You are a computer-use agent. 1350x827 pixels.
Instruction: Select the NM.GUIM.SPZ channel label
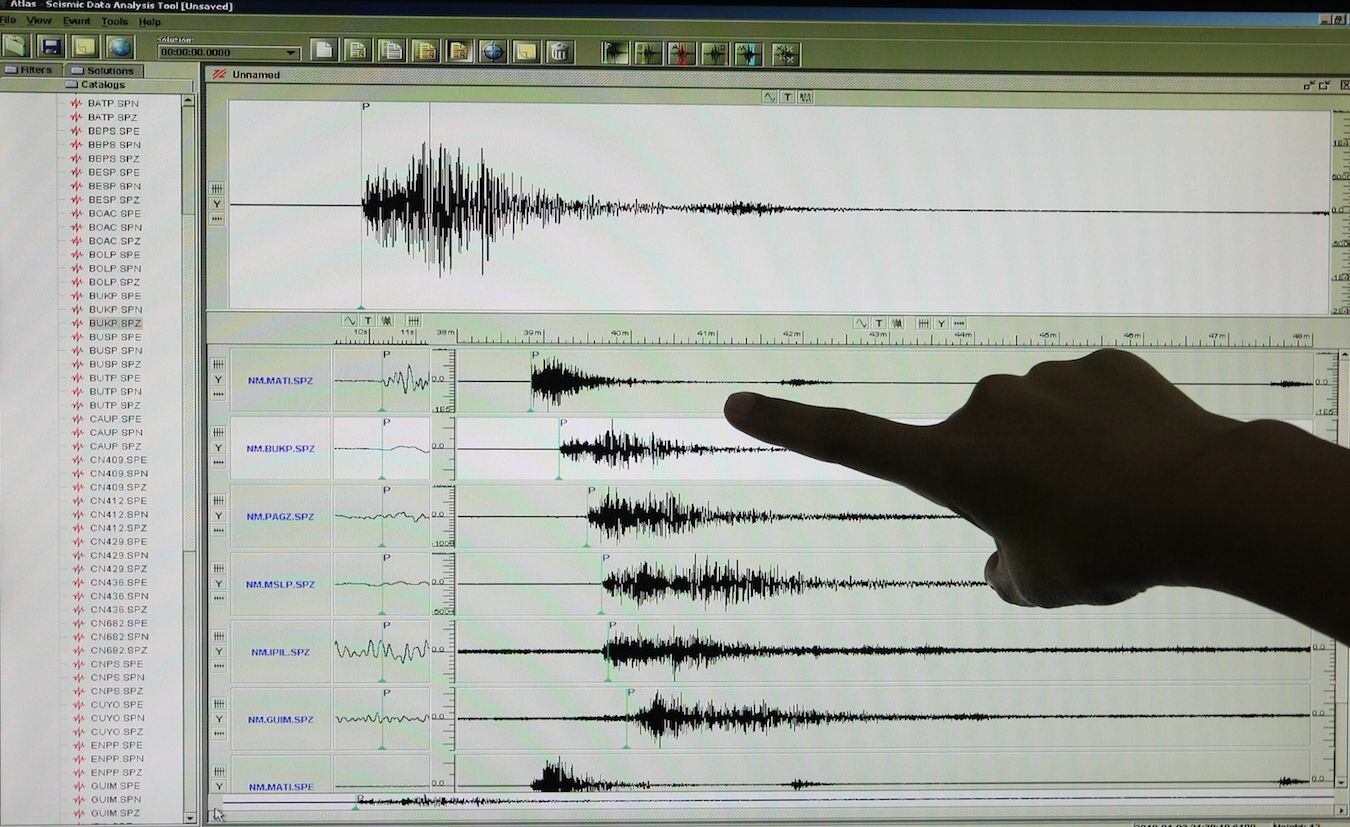pos(280,720)
